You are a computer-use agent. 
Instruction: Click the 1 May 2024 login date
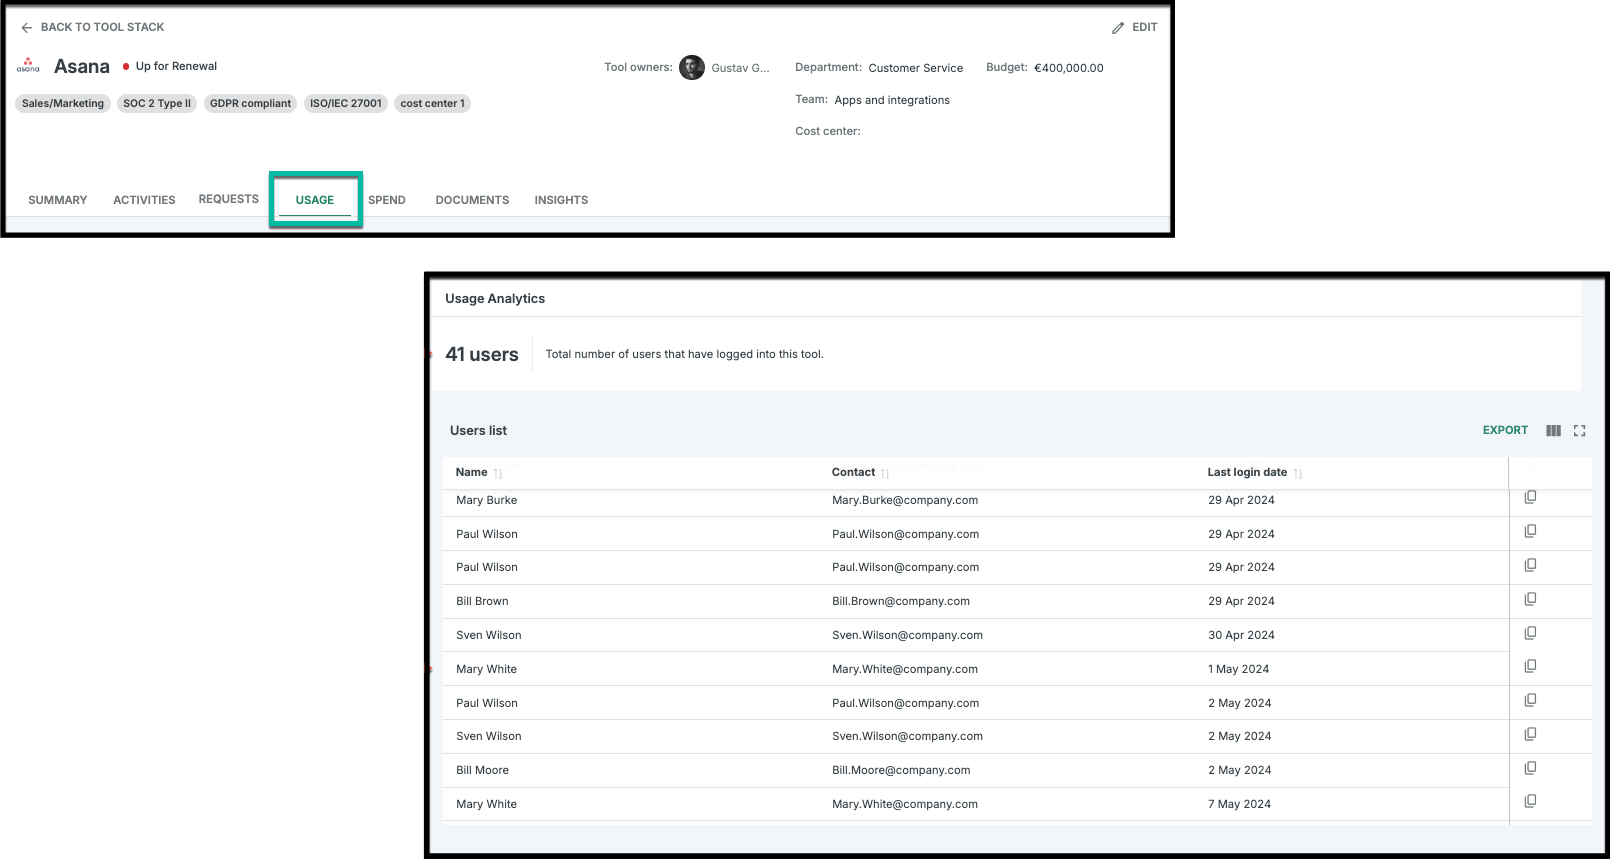pos(1238,669)
